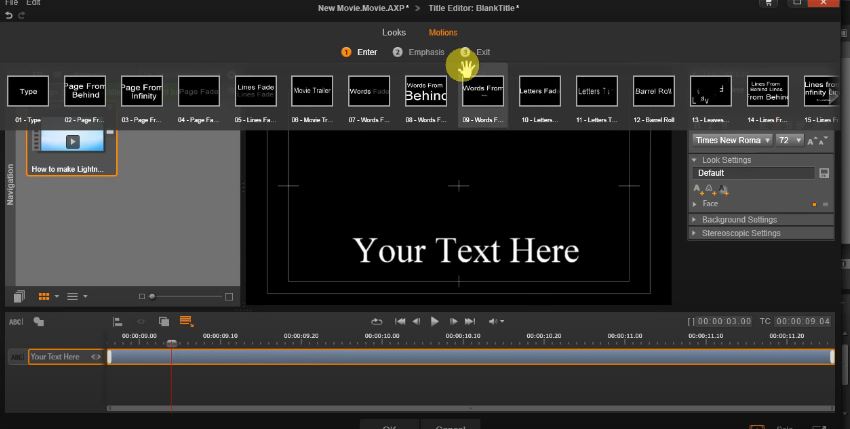This screenshot has height=429, width=850.
Task: Open the list view options dropdown
Action: click(85, 296)
